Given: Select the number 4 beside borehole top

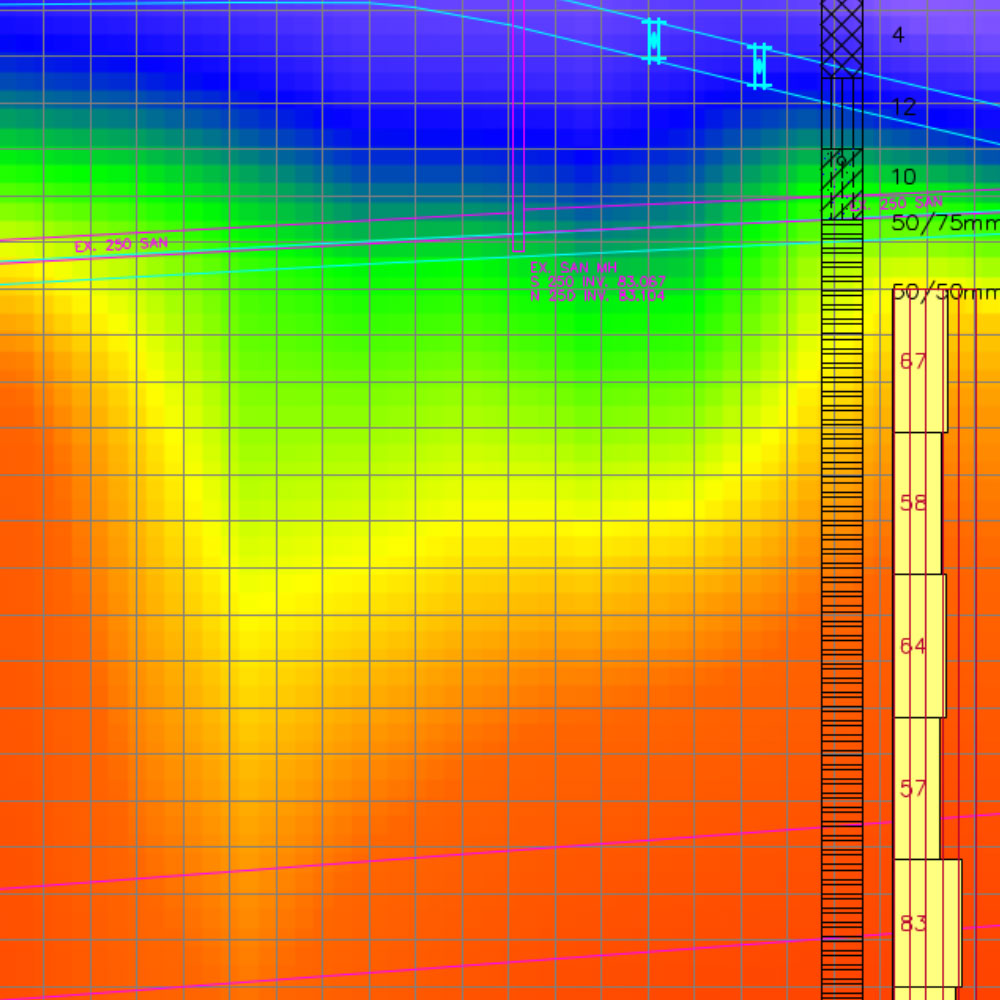Looking at the screenshot, I should [x=898, y=35].
